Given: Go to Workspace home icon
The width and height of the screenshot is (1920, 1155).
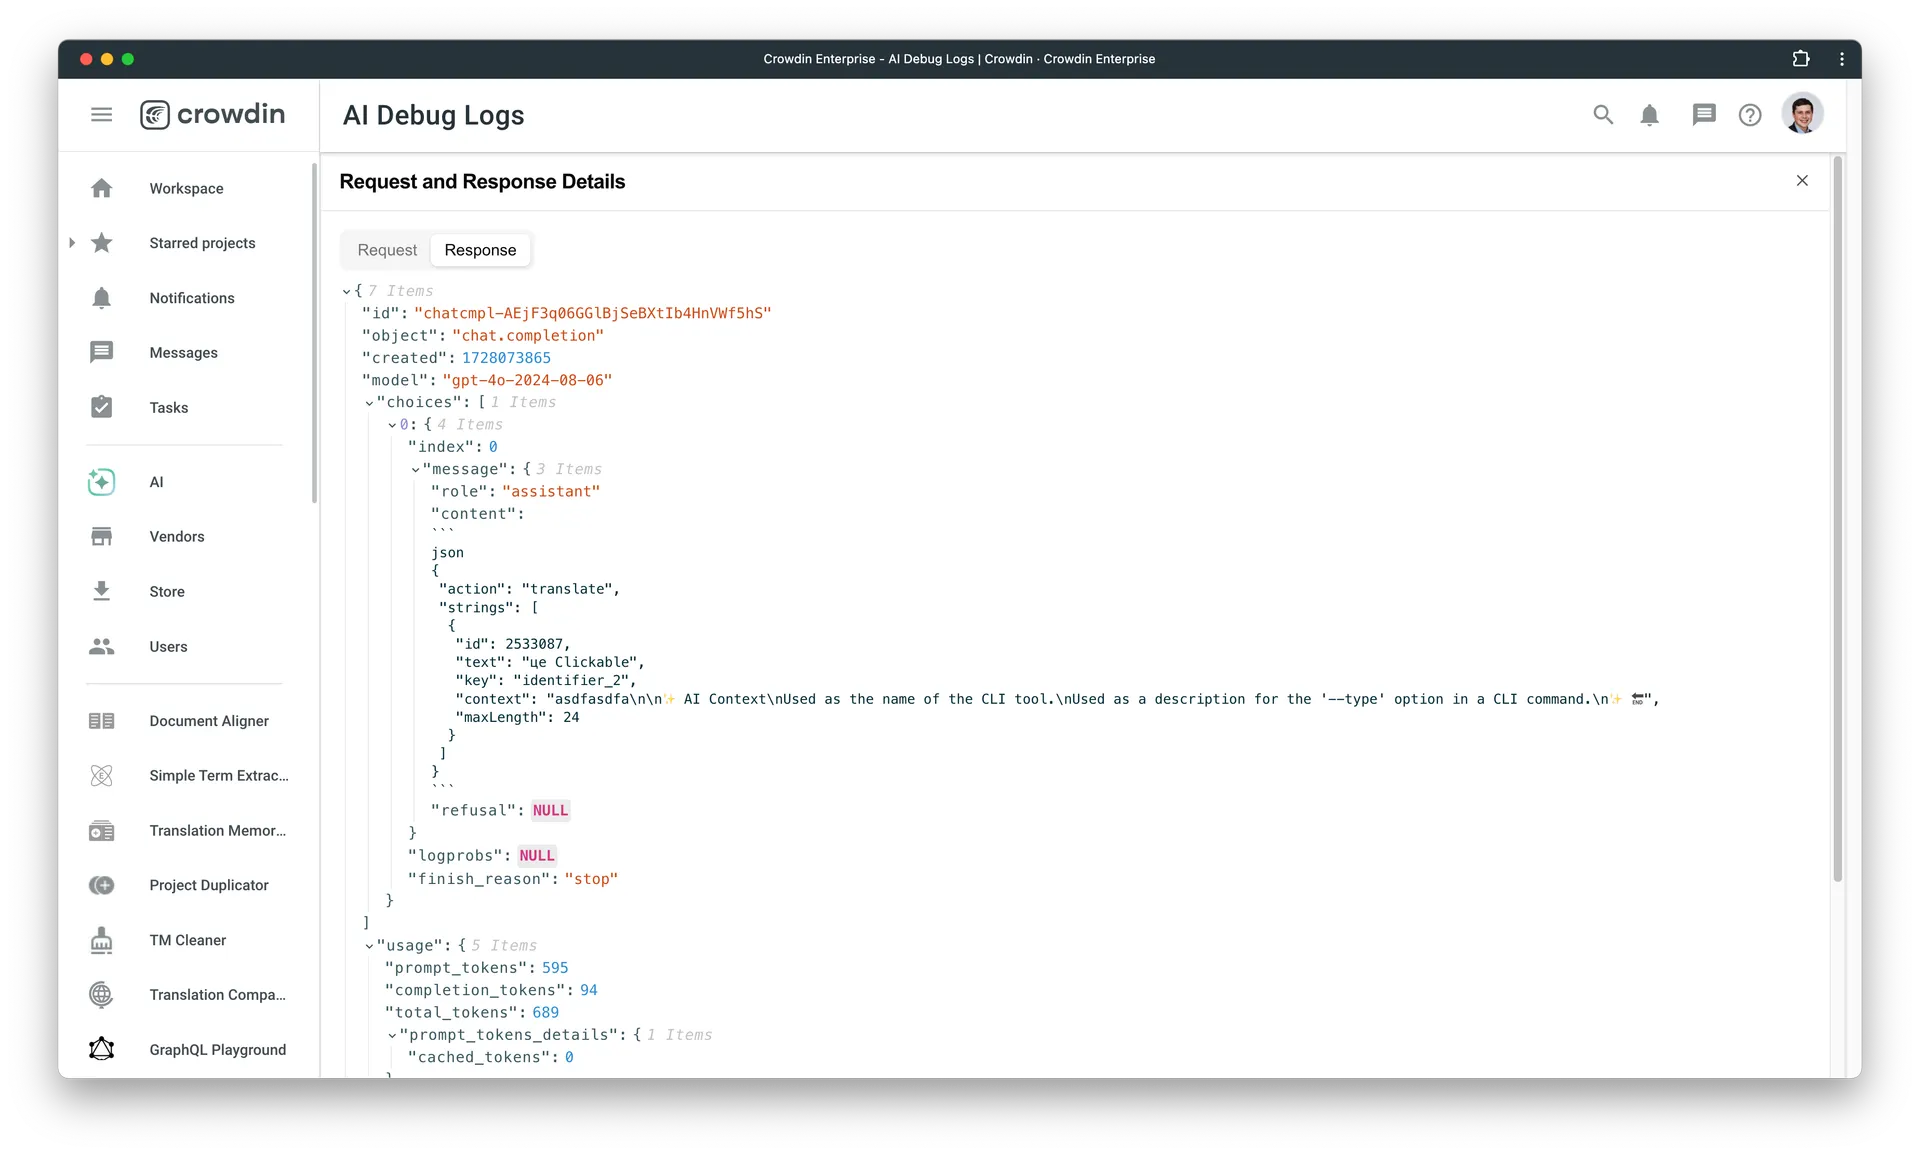Looking at the screenshot, I should [101, 188].
